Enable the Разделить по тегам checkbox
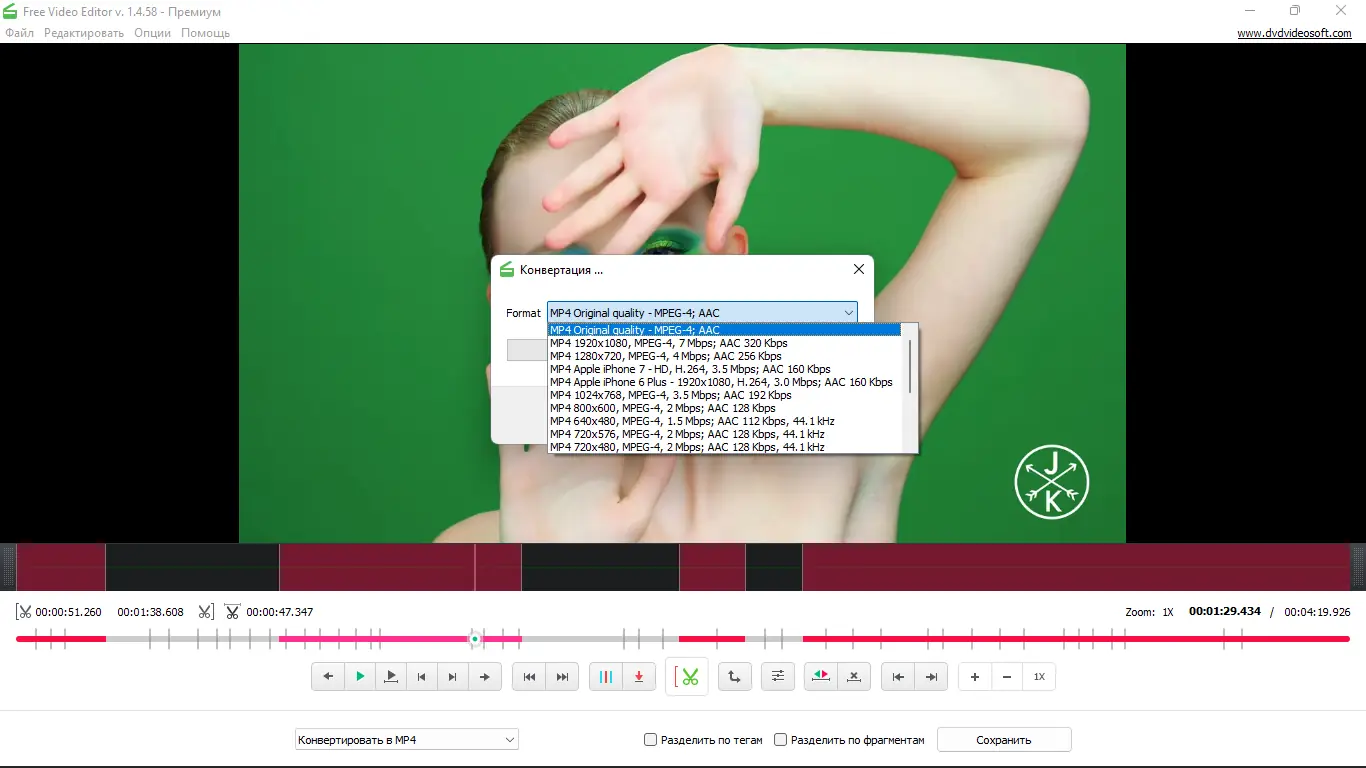 pyautogui.click(x=649, y=739)
